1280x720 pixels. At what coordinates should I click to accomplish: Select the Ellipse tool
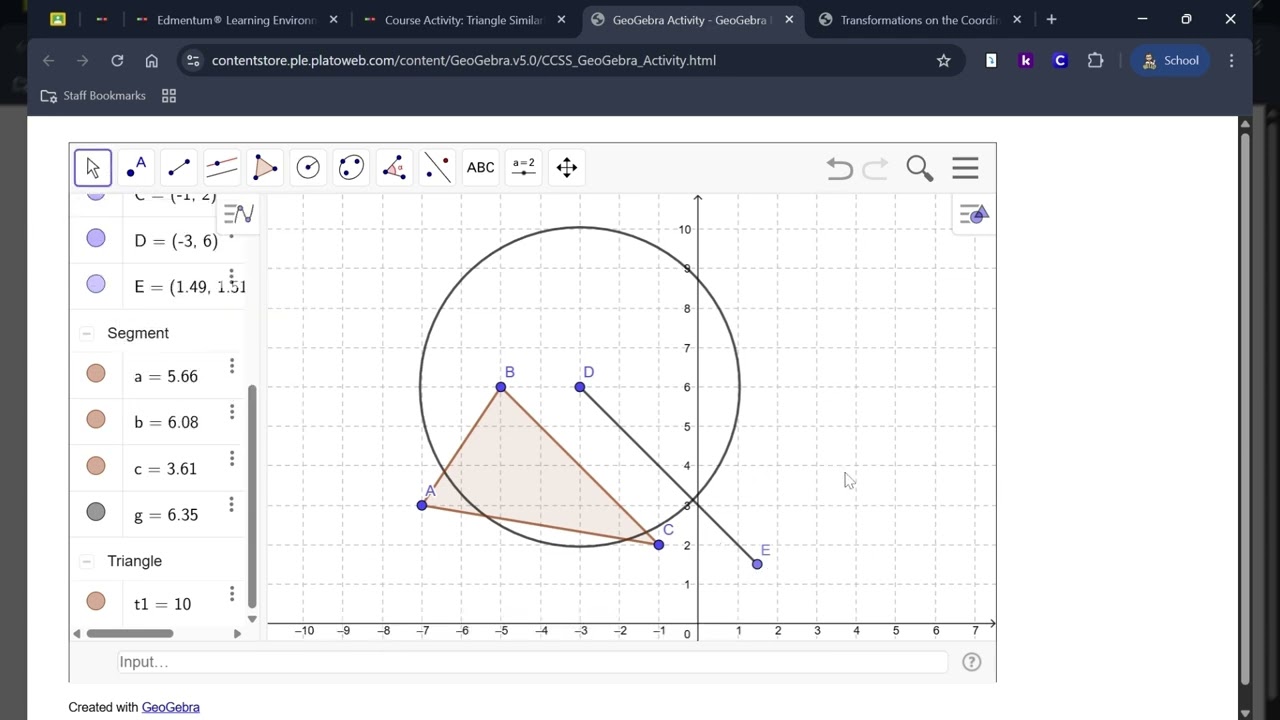[x=351, y=167]
